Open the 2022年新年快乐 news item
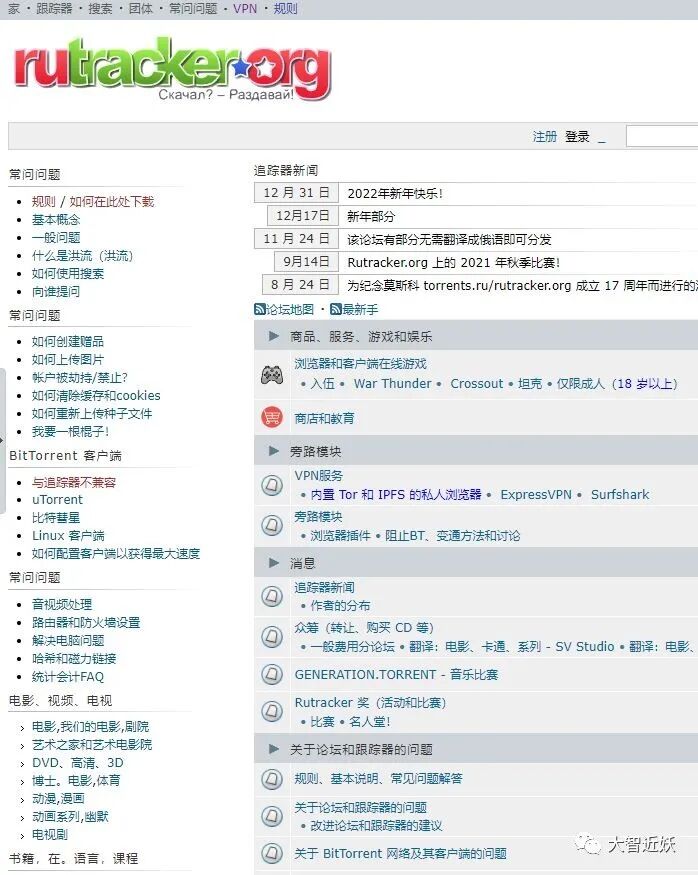The image size is (698, 875). click(x=395, y=194)
